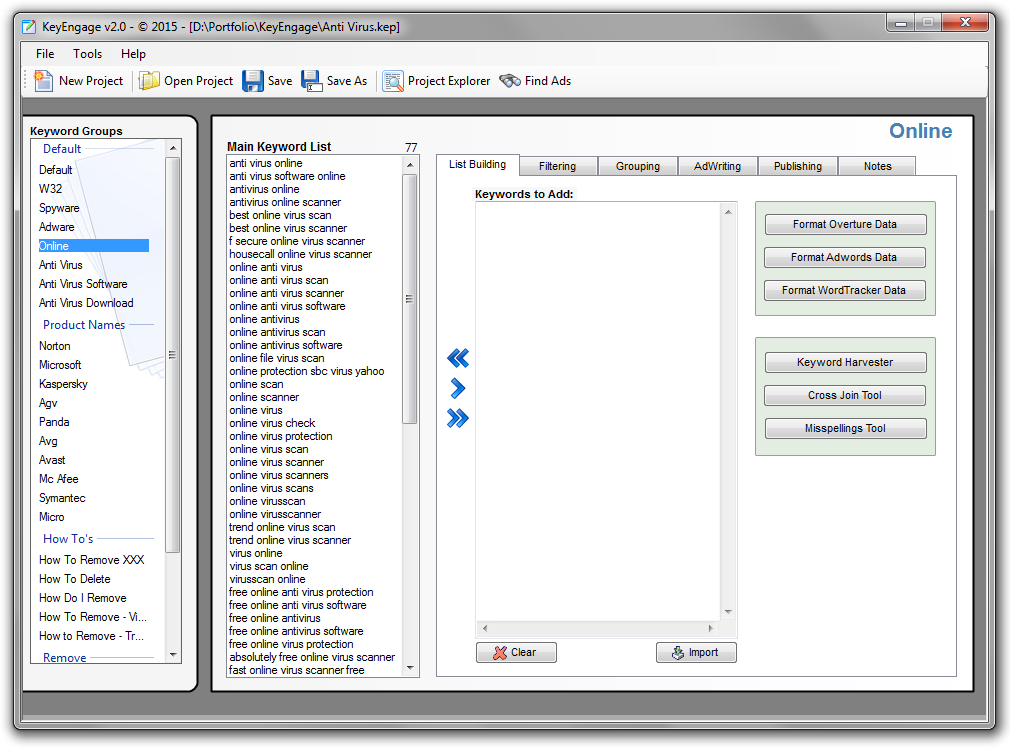
Task: Click the Save floppy disk icon
Action: (253, 81)
